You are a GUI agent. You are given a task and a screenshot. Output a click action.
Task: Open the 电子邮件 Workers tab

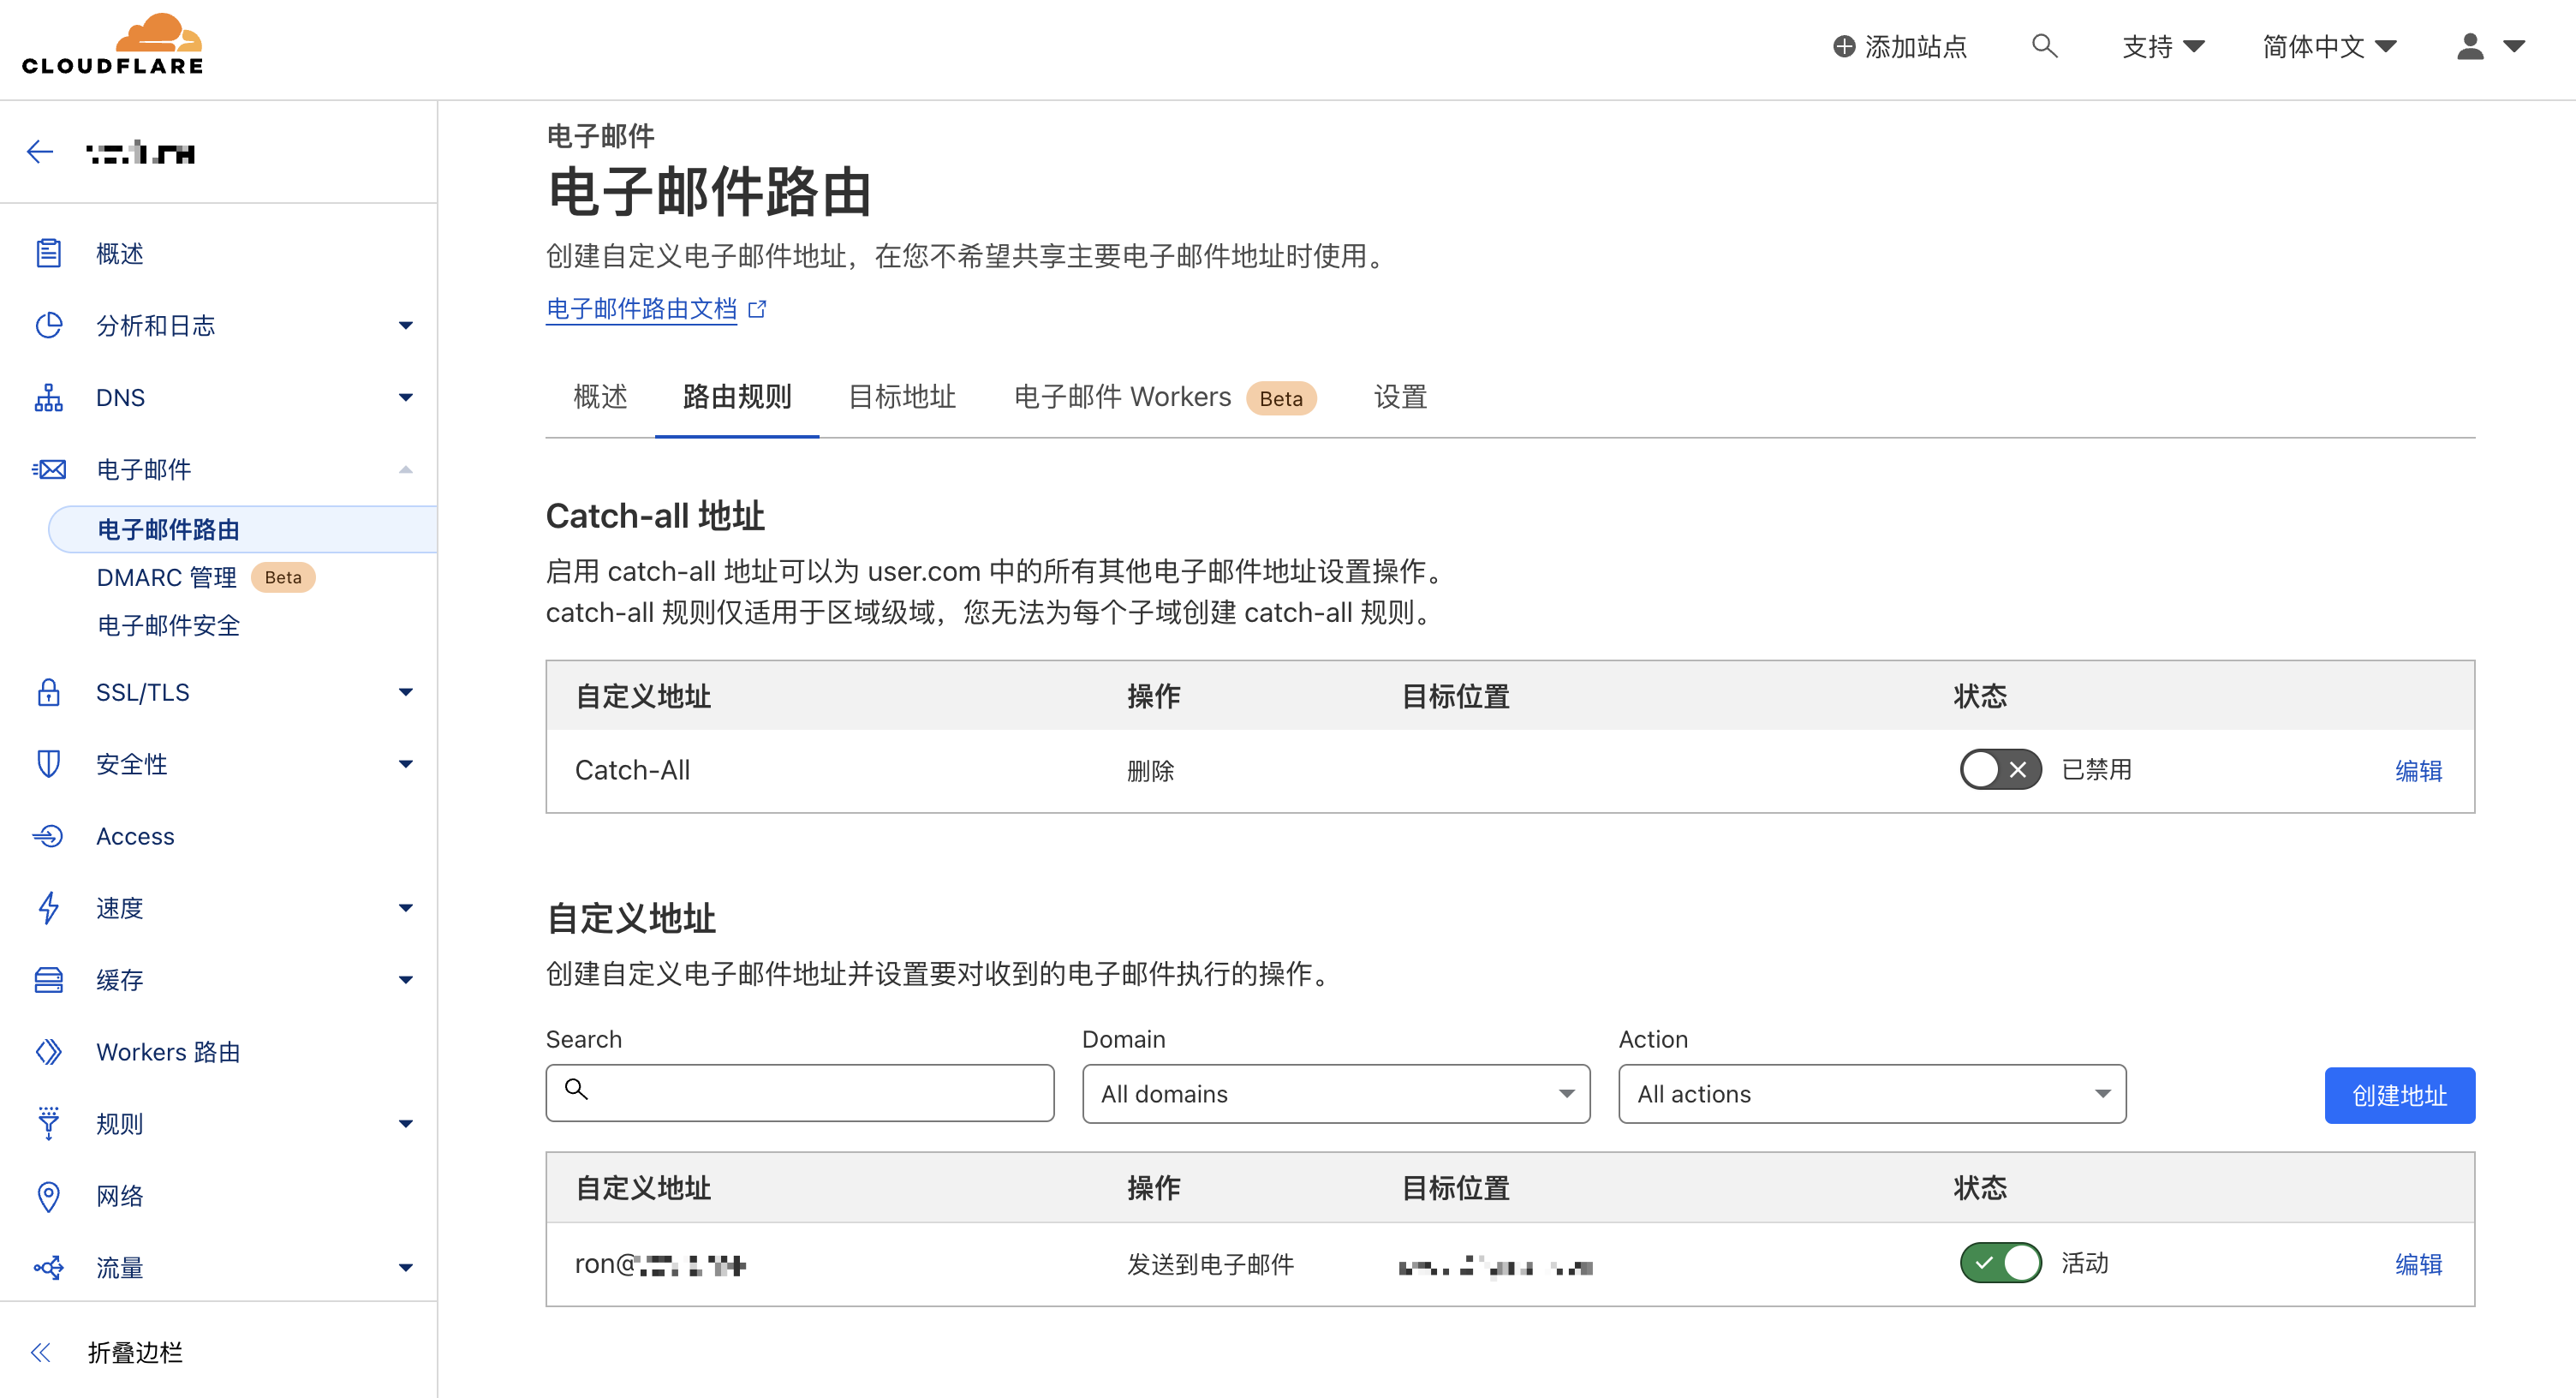coord(1164,397)
